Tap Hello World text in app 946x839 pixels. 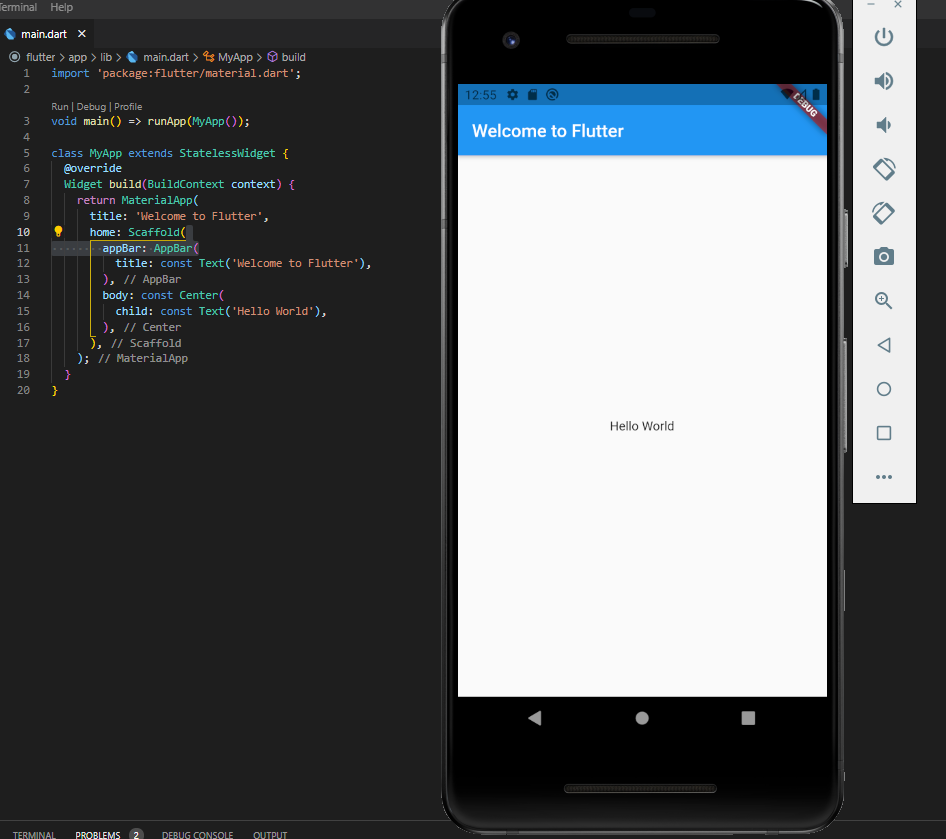[642, 426]
